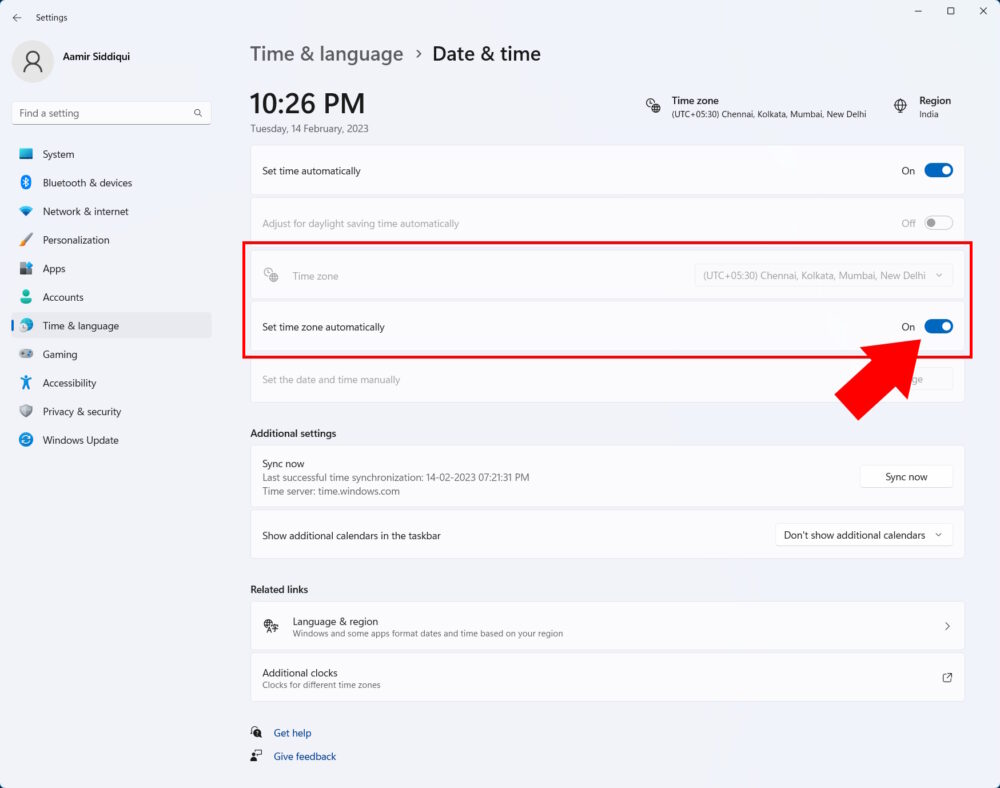Open Additional clocks settings
The image size is (1000, 788).
(x=607, y=678)
